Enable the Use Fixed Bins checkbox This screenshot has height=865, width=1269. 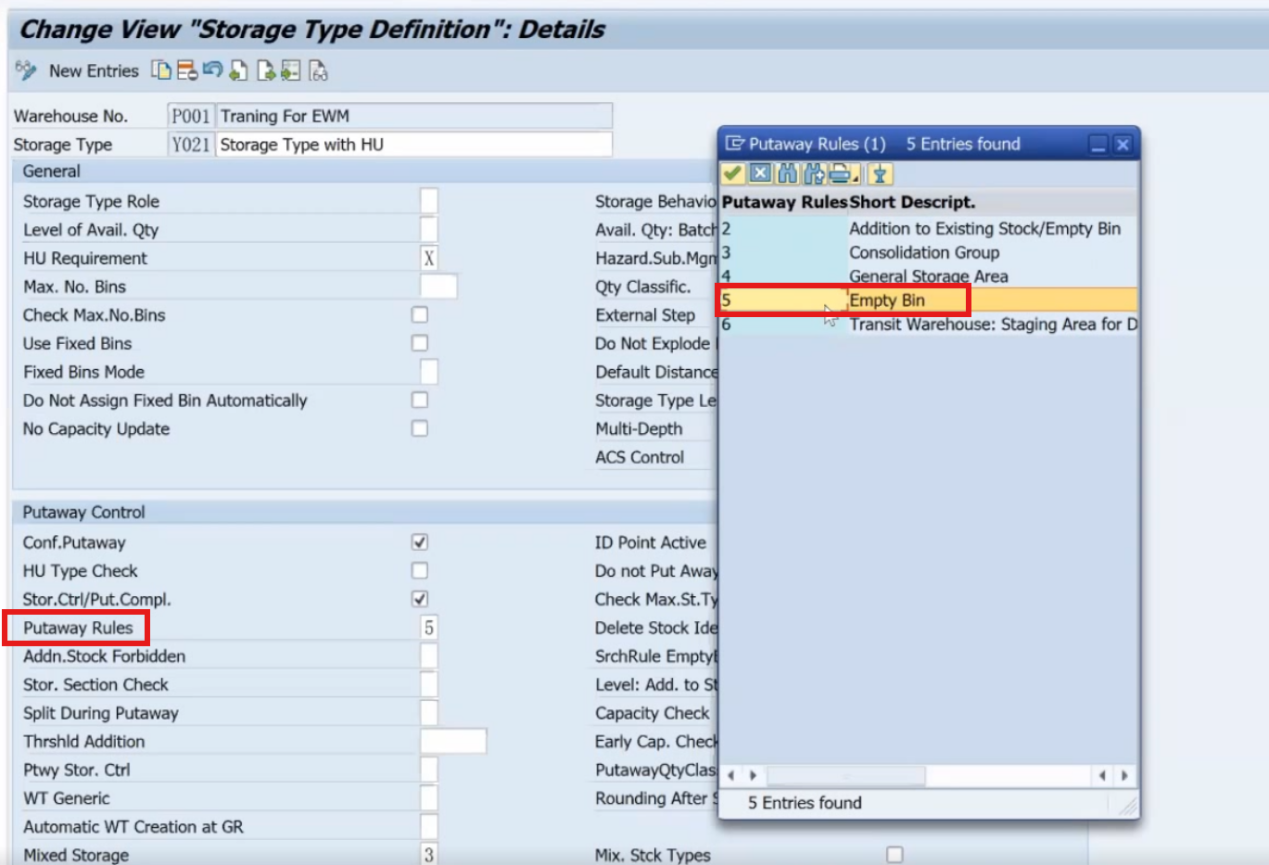pos(420,343)
